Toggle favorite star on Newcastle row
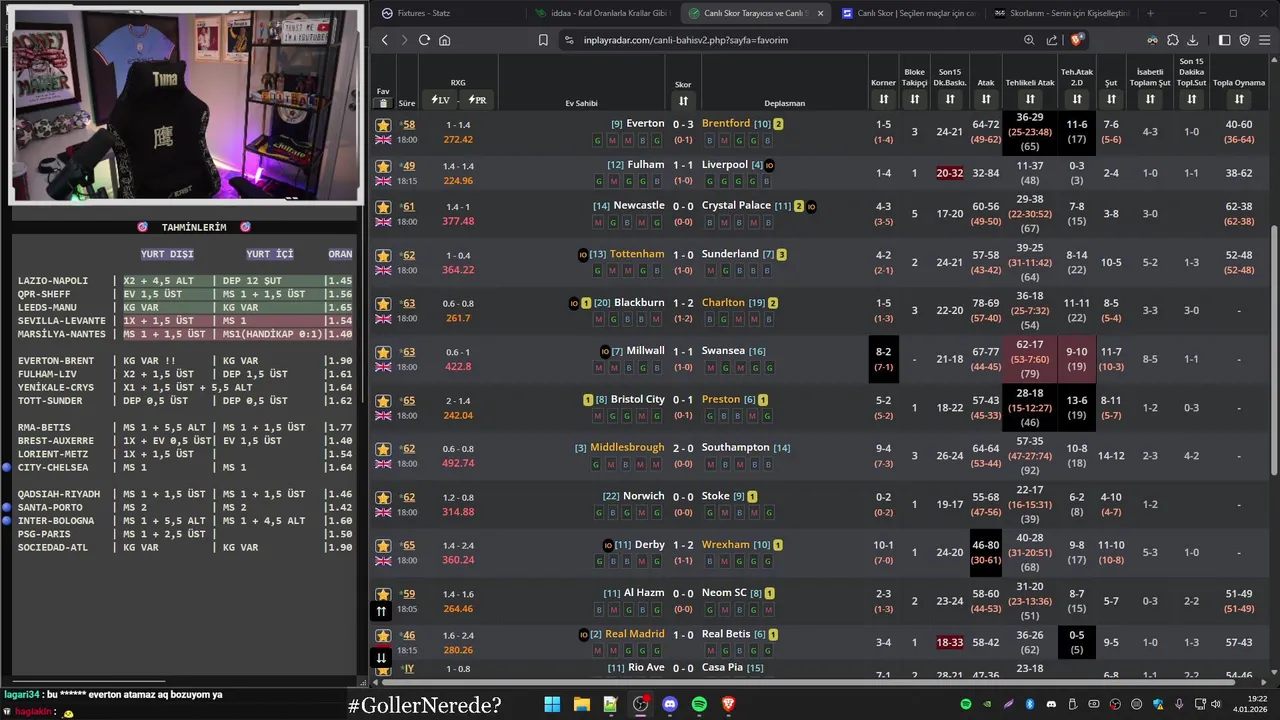Screen dimensions: 1280x720 pos(383,207)
